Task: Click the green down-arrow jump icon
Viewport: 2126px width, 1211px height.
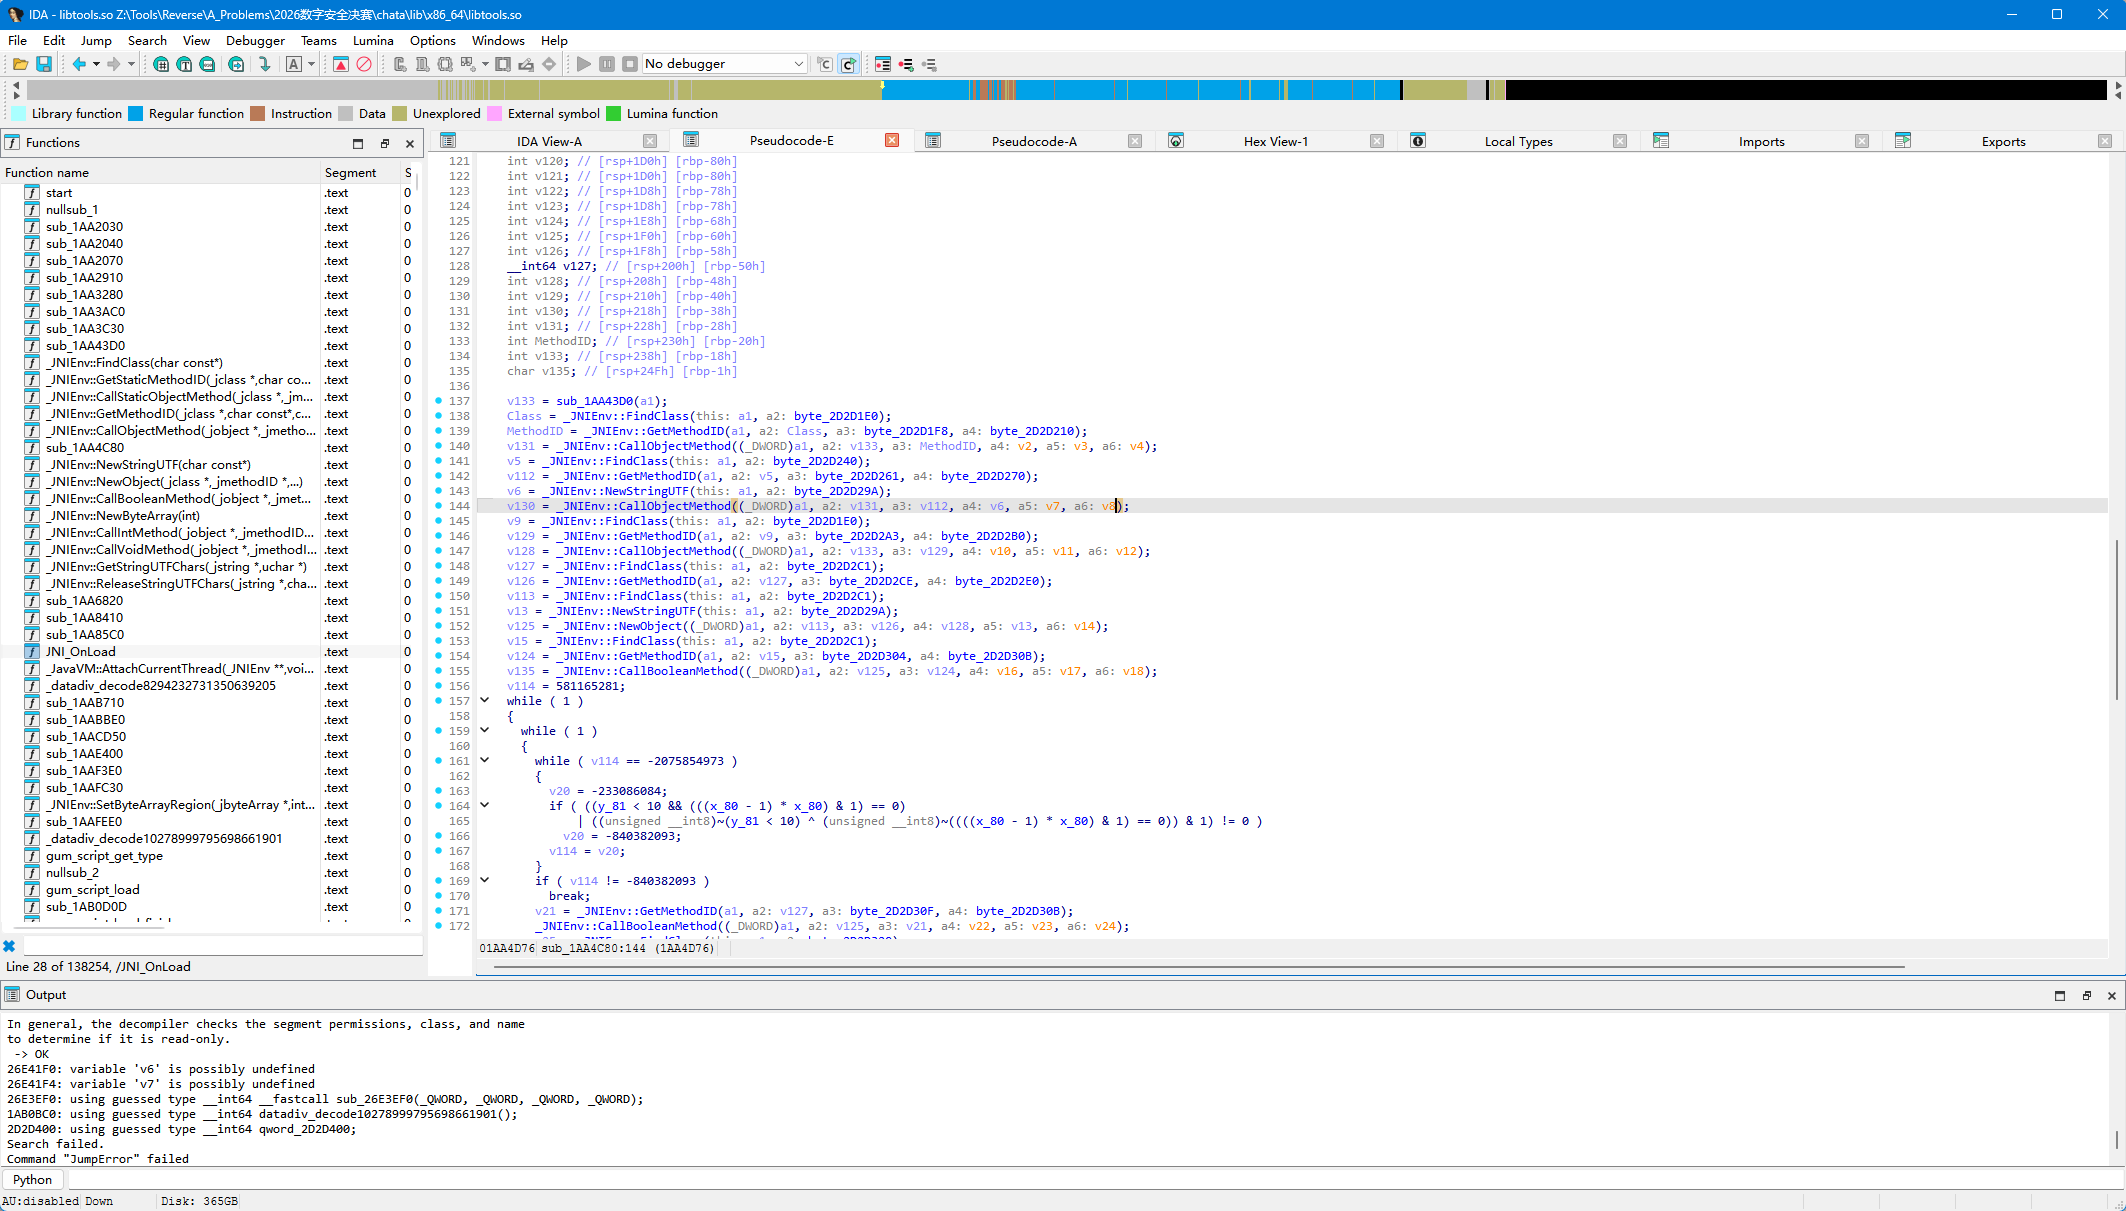Action: 264,64
